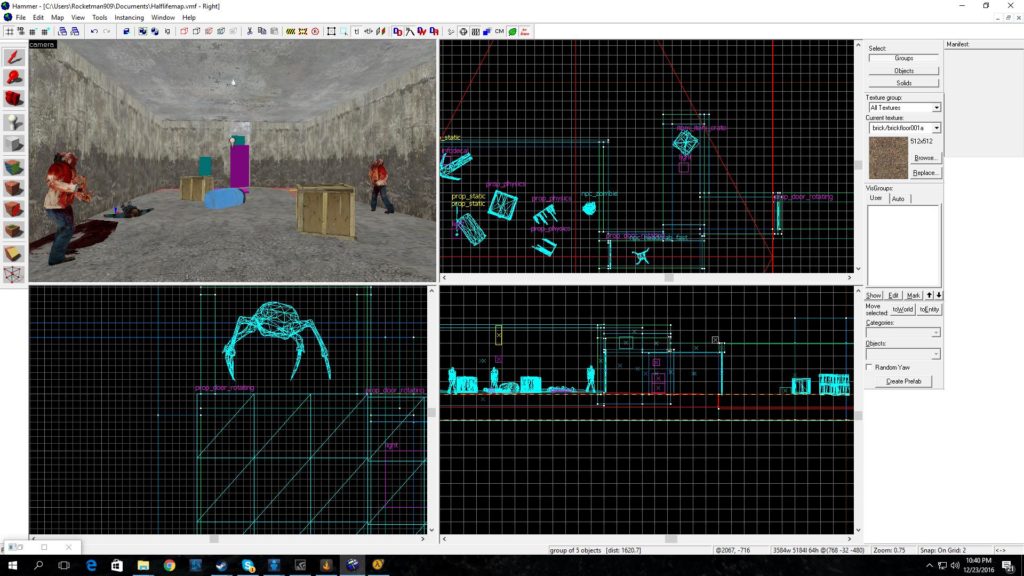Click the smaller grid size icon
Image resolution: width=1024 pixels, height=576 pixels.
point(33,31)
